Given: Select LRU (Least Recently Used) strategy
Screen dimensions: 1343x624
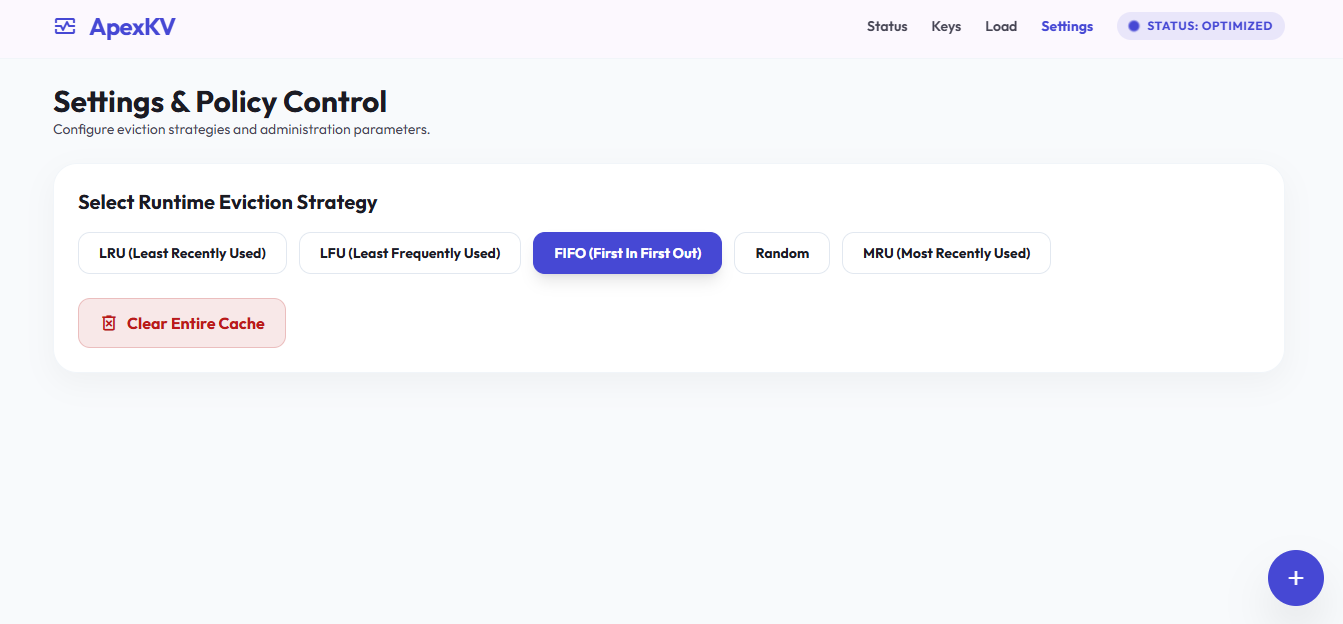Looking at the screenshot, I should (183, 253).
